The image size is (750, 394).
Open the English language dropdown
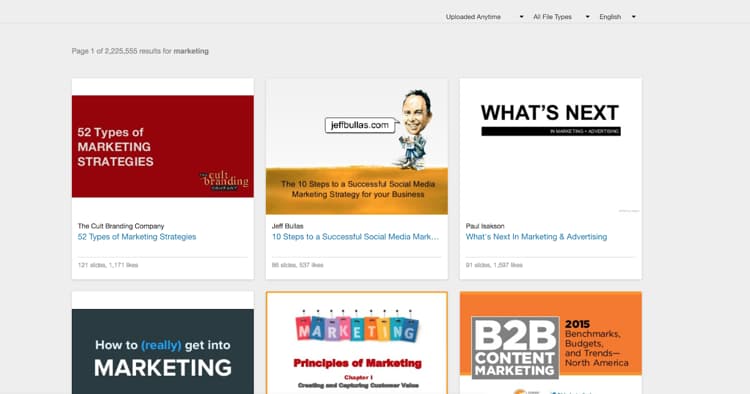pos(617,17)
